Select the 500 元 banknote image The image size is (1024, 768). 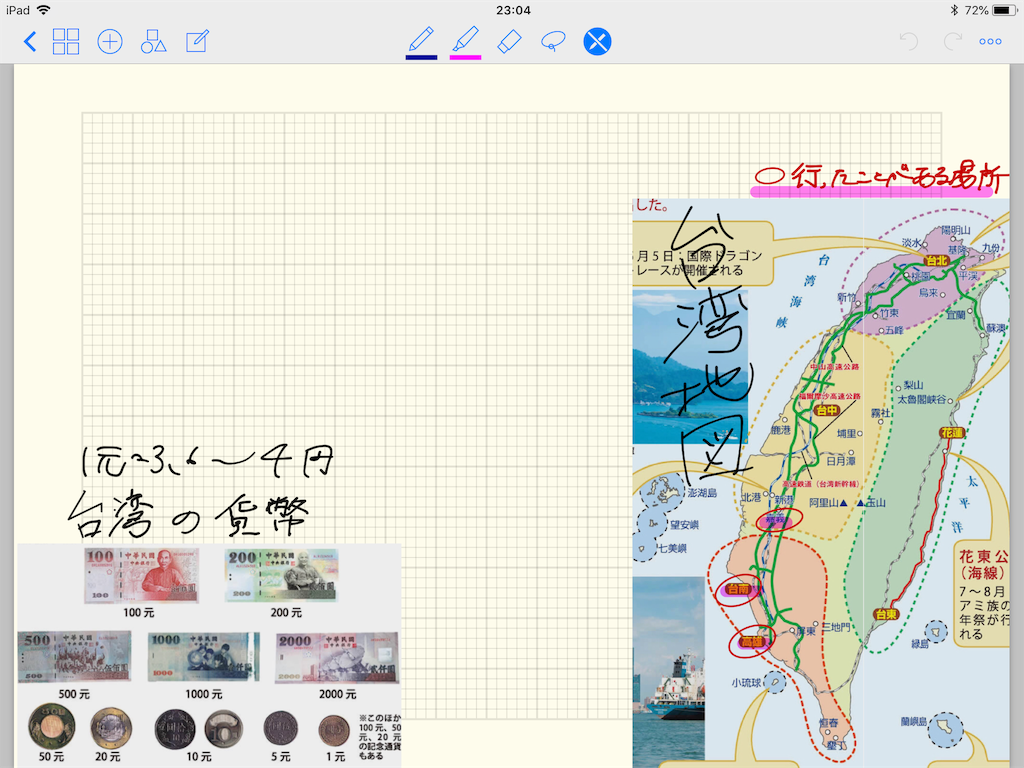click(x=74, y=657)
